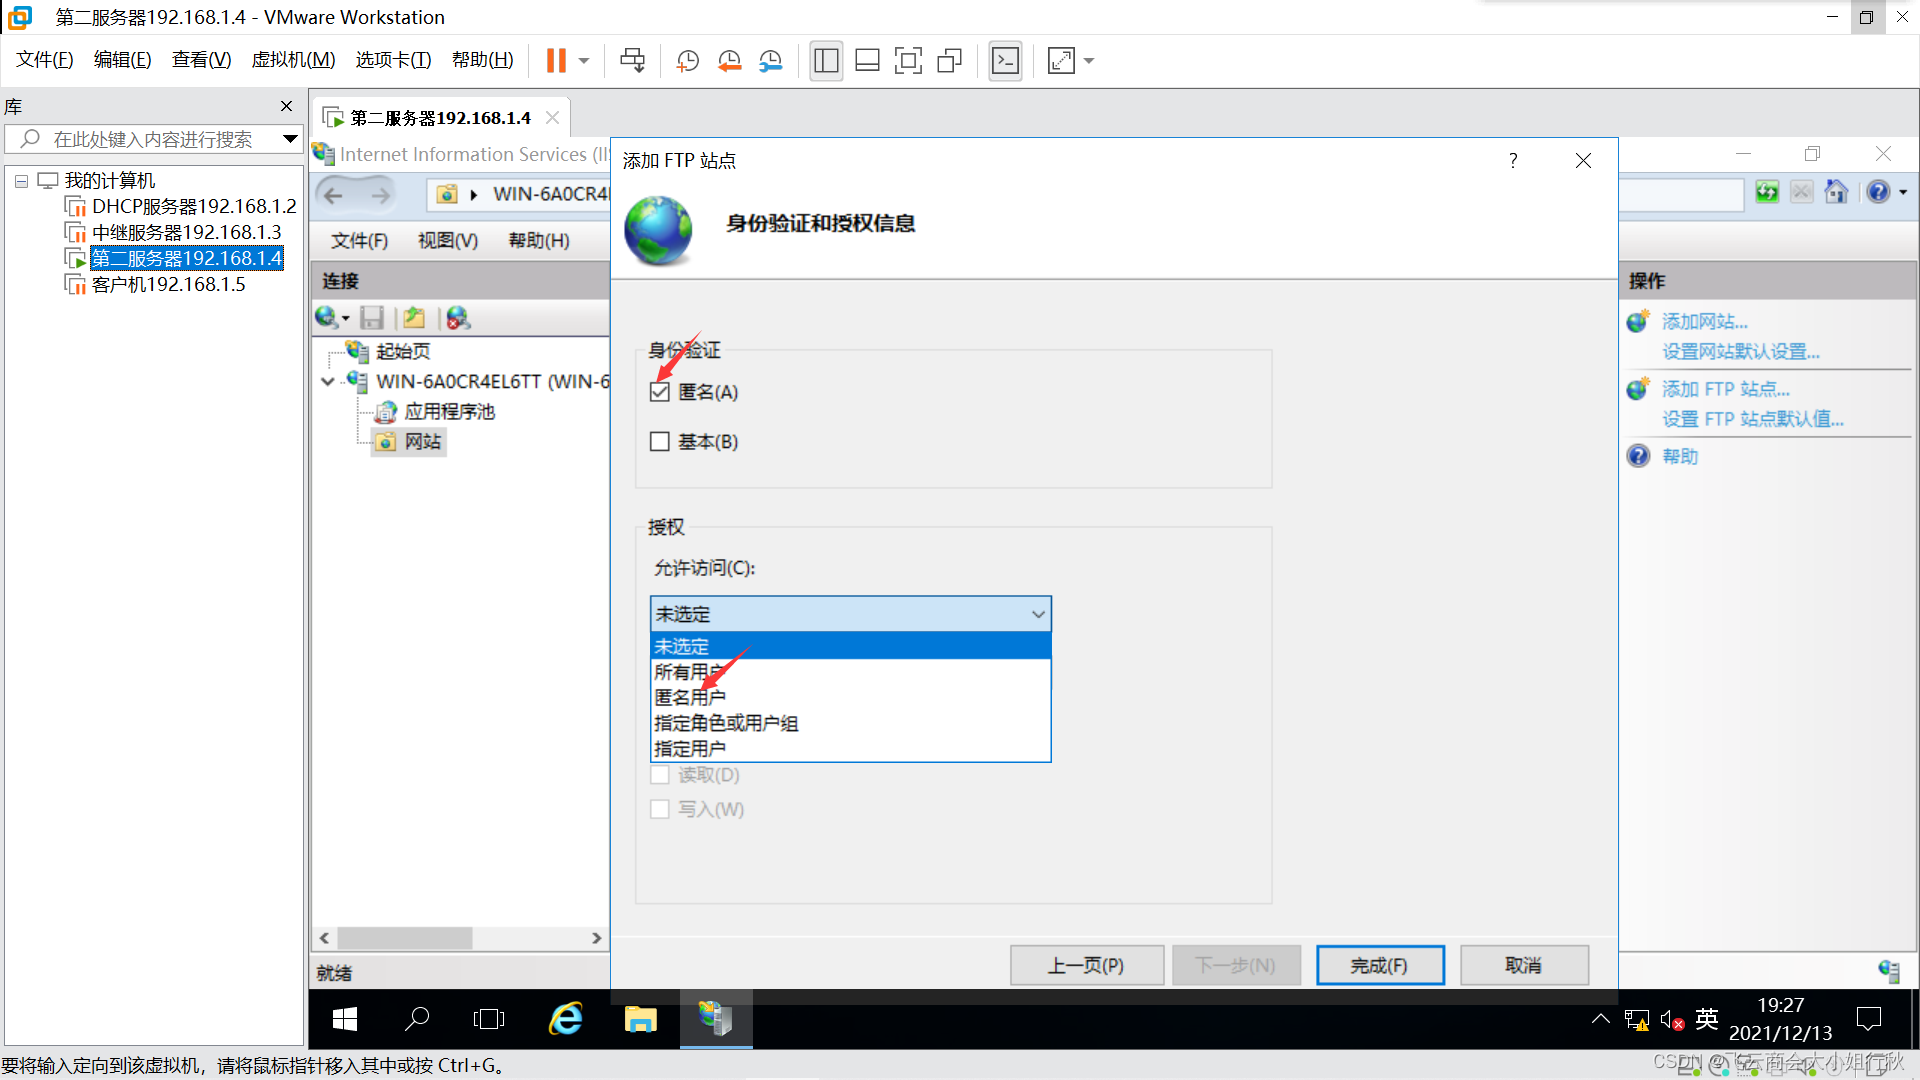Click the send Ctrl+Alt+Del toolbar icon
Viewport: 1920px width, 1080px height.
tap(632, 61)
